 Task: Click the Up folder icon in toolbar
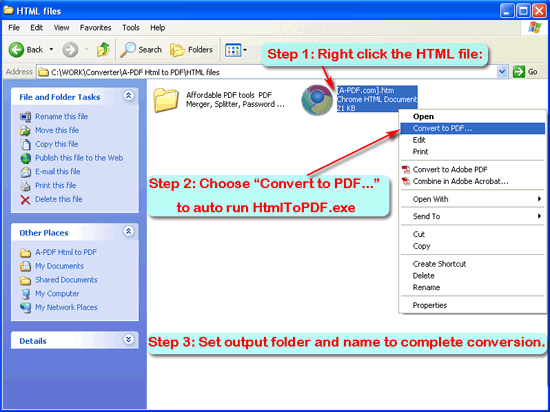click(x=103, y=50)
